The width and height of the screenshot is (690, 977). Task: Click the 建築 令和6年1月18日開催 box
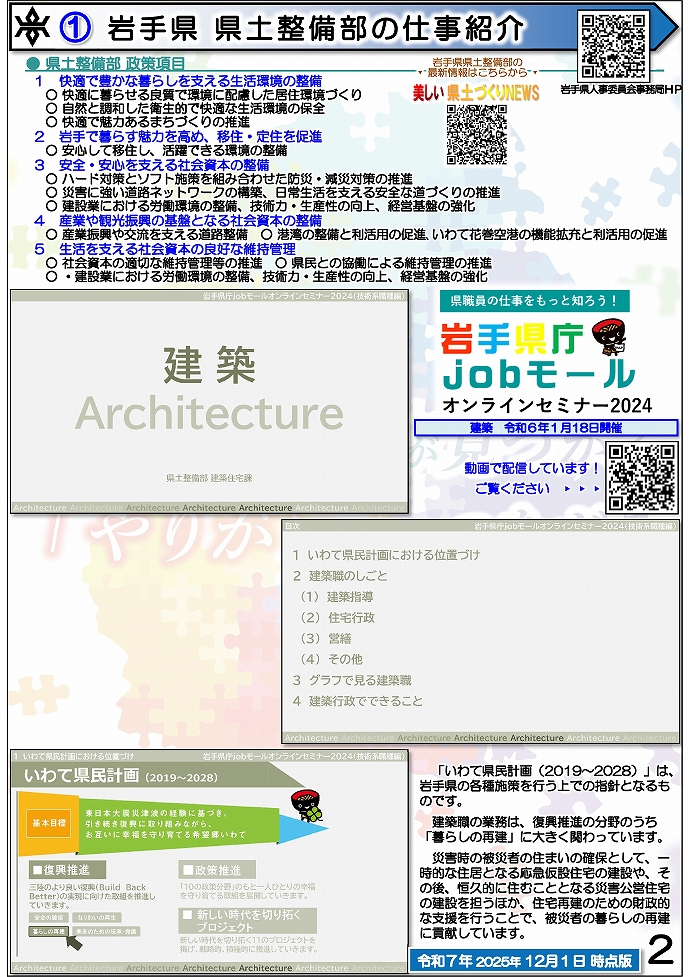coord(546,427)
